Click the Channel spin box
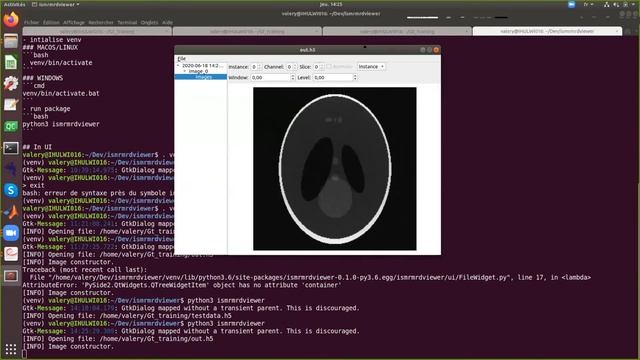 tap(291, 67)
